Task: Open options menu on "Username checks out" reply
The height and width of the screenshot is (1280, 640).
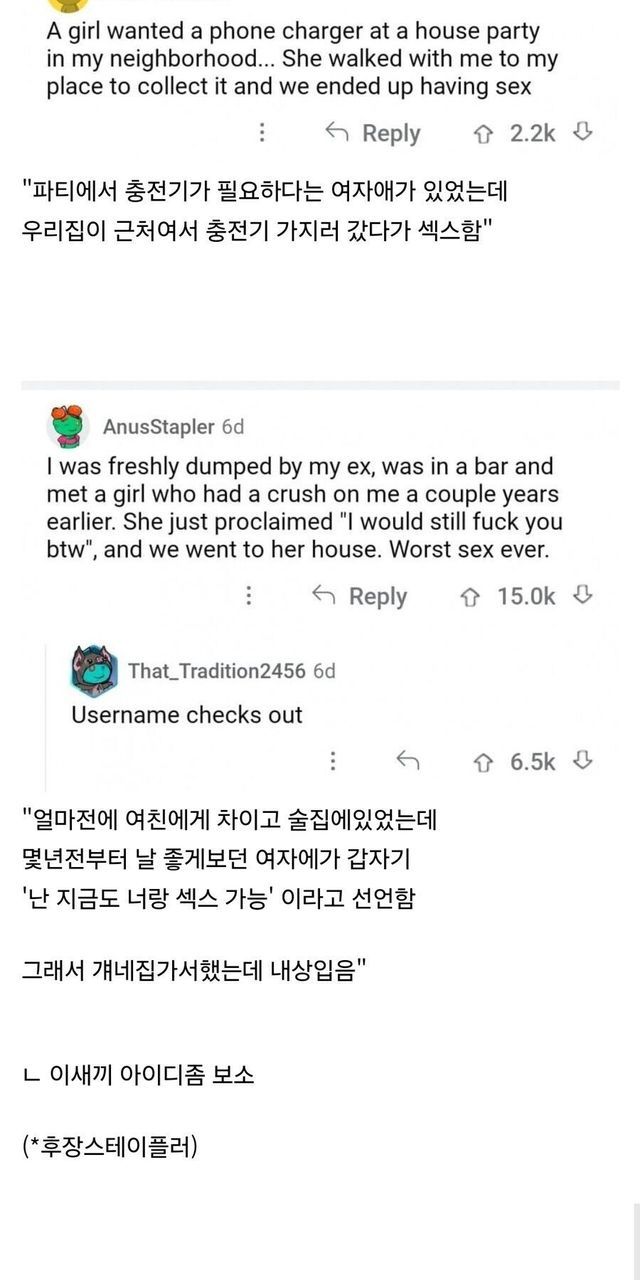Action: click(333, 761)
